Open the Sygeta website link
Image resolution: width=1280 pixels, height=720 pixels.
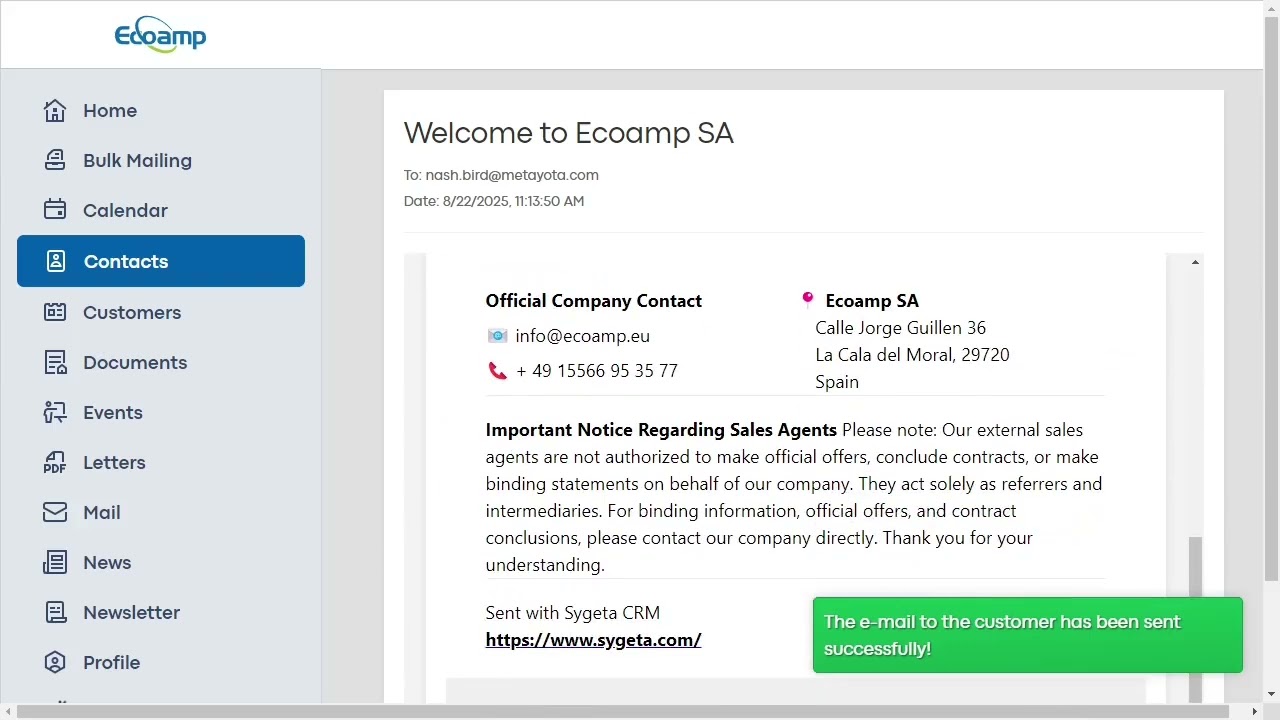tap(593, 640)
